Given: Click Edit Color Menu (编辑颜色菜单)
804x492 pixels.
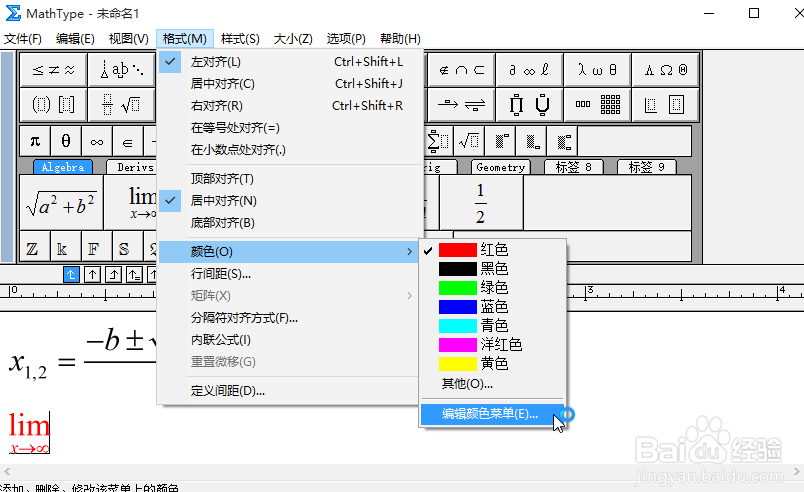Looking at the screenshot, I should 490,413.
